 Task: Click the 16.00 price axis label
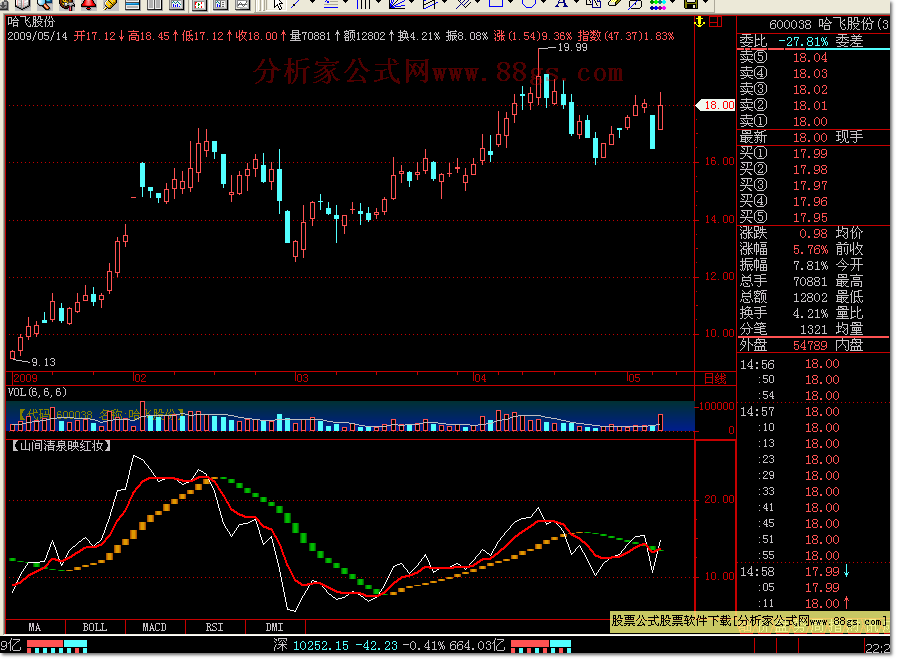tap(719, 161)
